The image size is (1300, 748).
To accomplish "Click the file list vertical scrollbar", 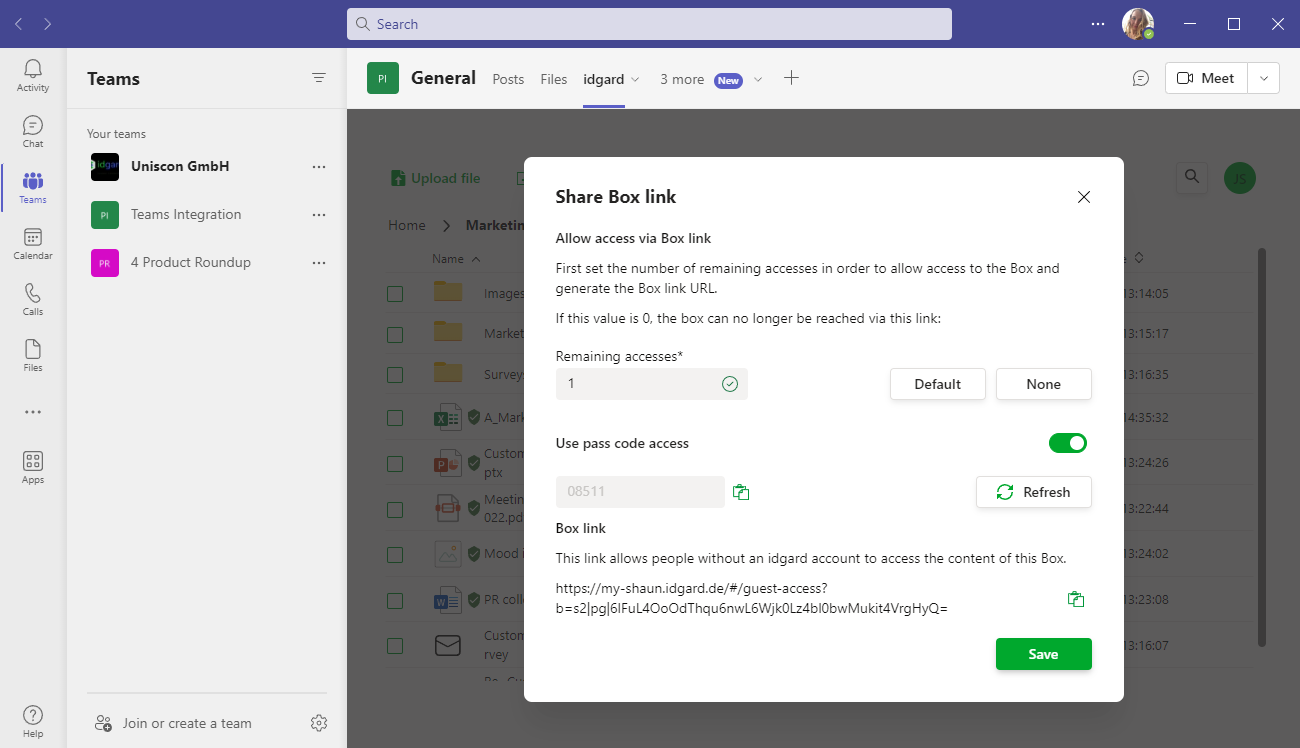I will [x=1262, y=446].
